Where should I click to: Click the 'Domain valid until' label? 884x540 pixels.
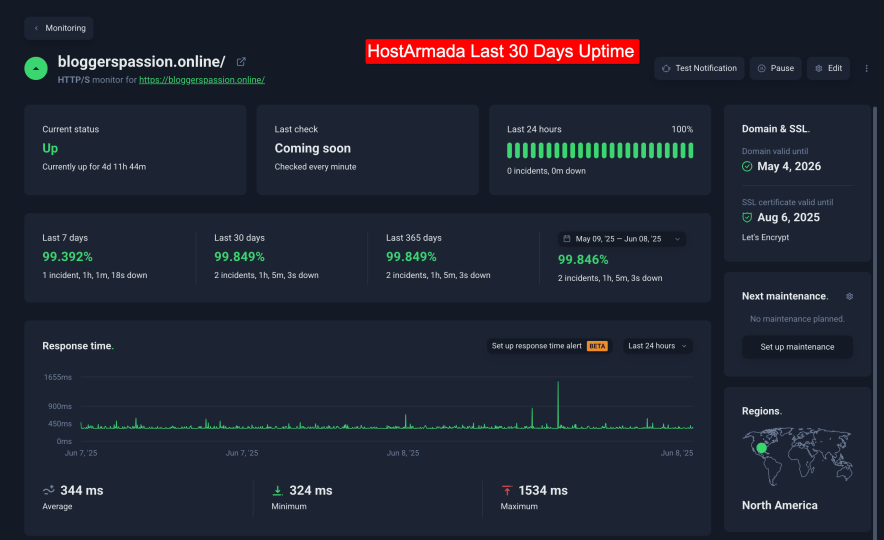775,151
